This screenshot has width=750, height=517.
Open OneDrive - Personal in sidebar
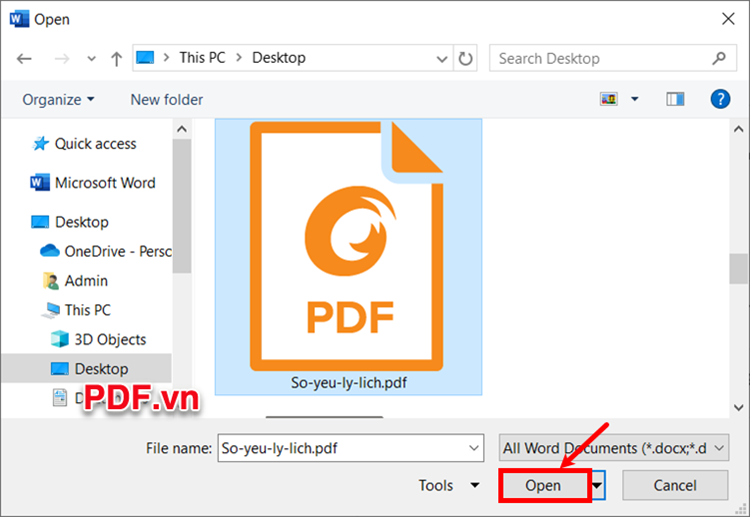[x=106, y=251]
